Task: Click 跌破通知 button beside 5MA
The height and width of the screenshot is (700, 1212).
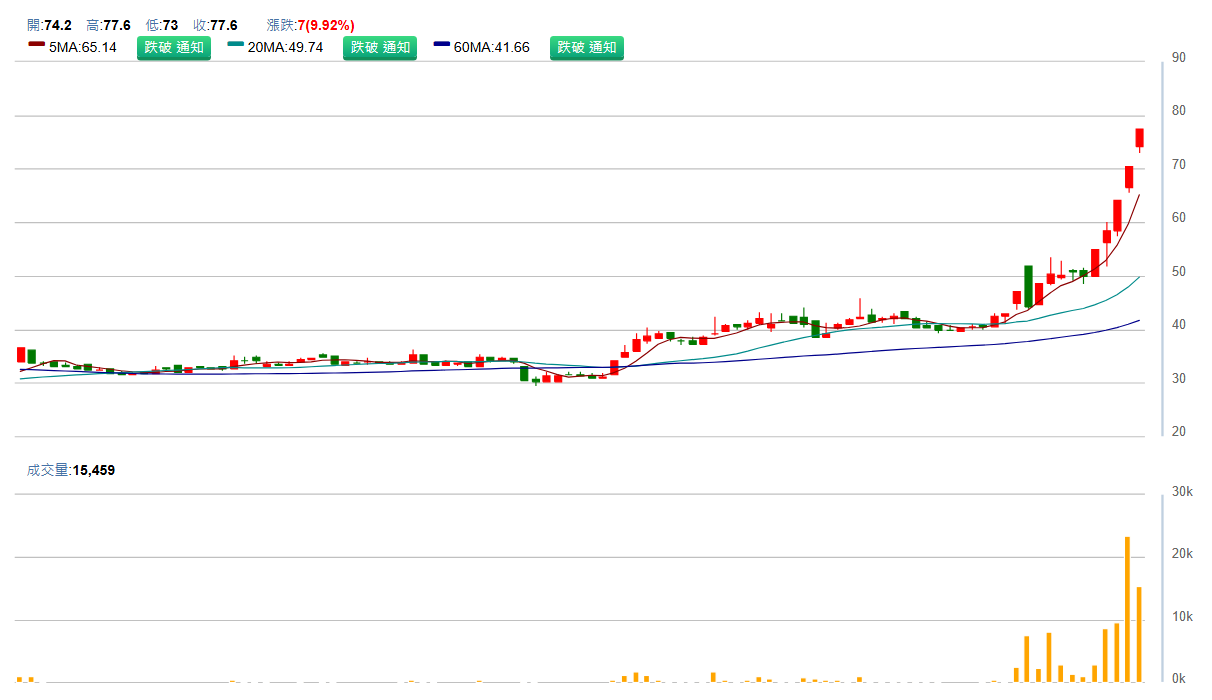Action: [x=174, y=47]
